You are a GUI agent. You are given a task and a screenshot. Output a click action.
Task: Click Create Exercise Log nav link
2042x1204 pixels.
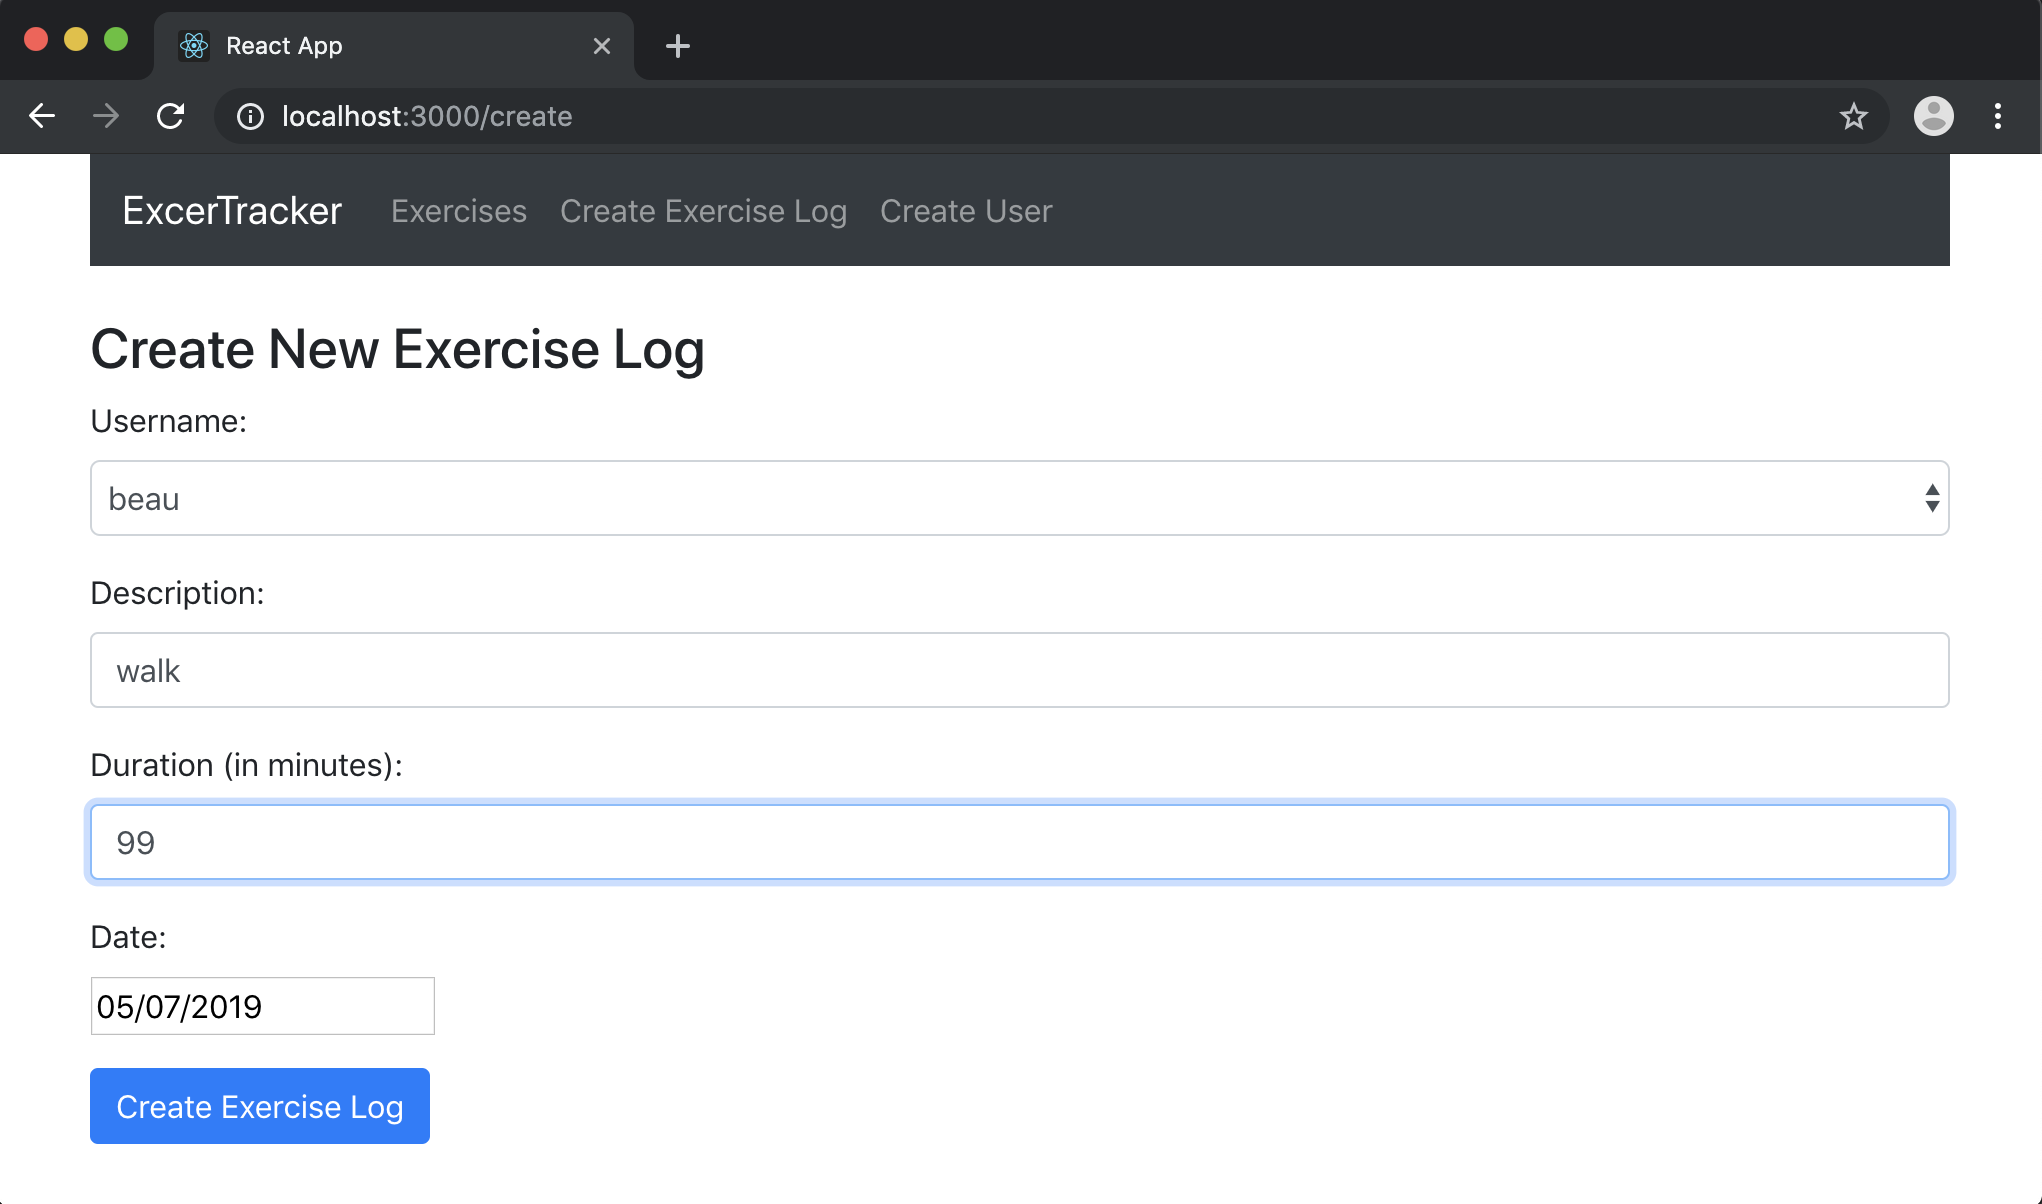click(703, 211)
